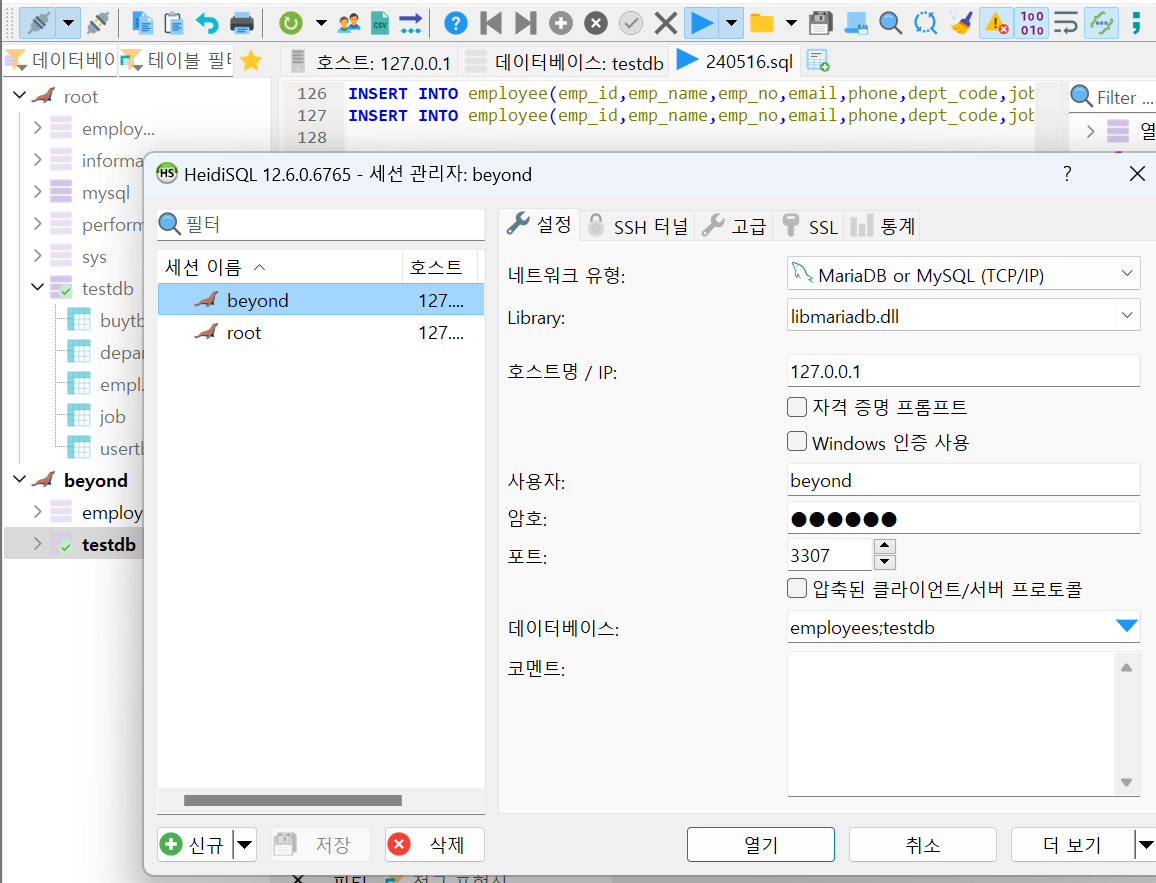Click the undo arrow icon
The height and width of the screenshot is (883, 1156).
coord(207,23)
